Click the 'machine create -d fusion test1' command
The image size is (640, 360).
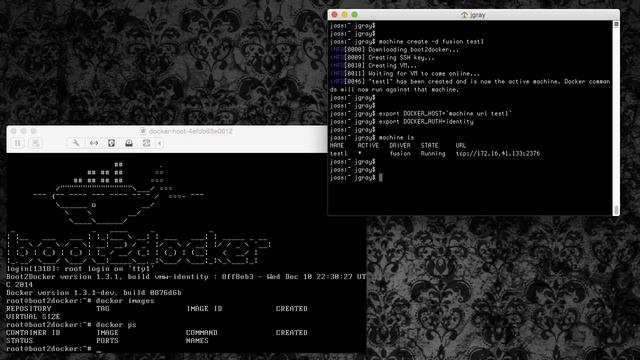[431, 42]
